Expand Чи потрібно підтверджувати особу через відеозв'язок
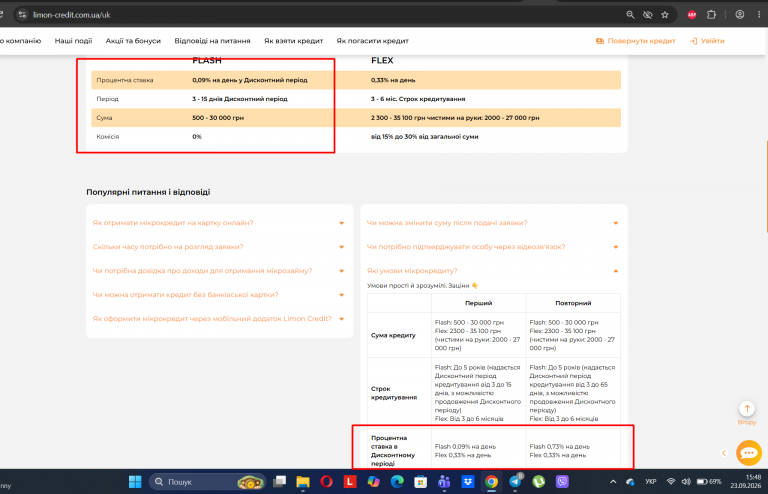 click(493, 247)
